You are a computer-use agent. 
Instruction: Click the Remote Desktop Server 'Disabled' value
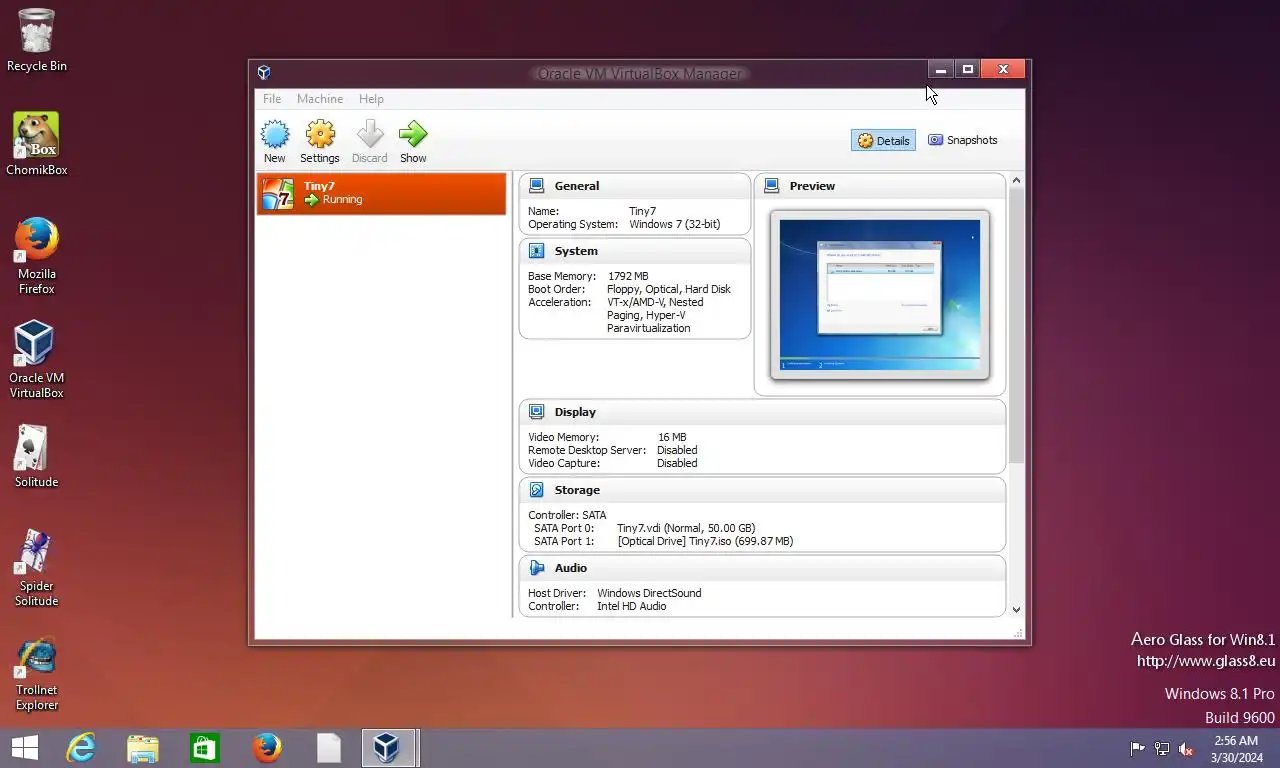point(677,450)
